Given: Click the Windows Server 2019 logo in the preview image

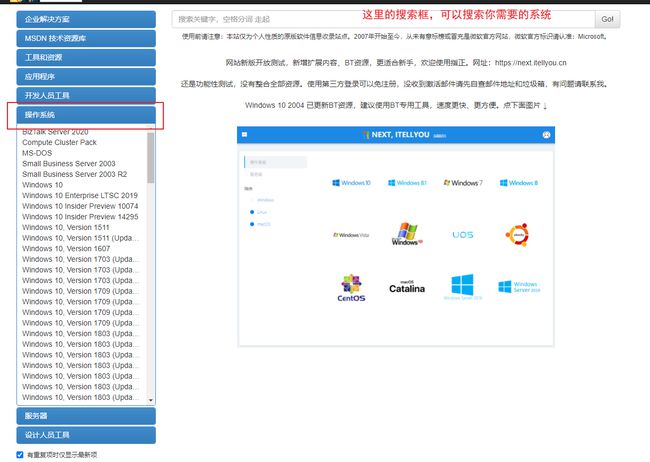Looking at the screenshot, I should coord(463,287).
